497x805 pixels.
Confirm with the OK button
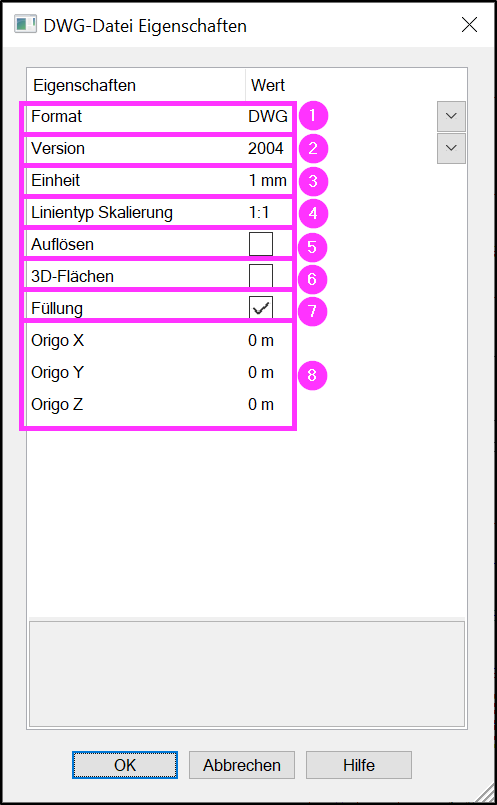(125, 765)
